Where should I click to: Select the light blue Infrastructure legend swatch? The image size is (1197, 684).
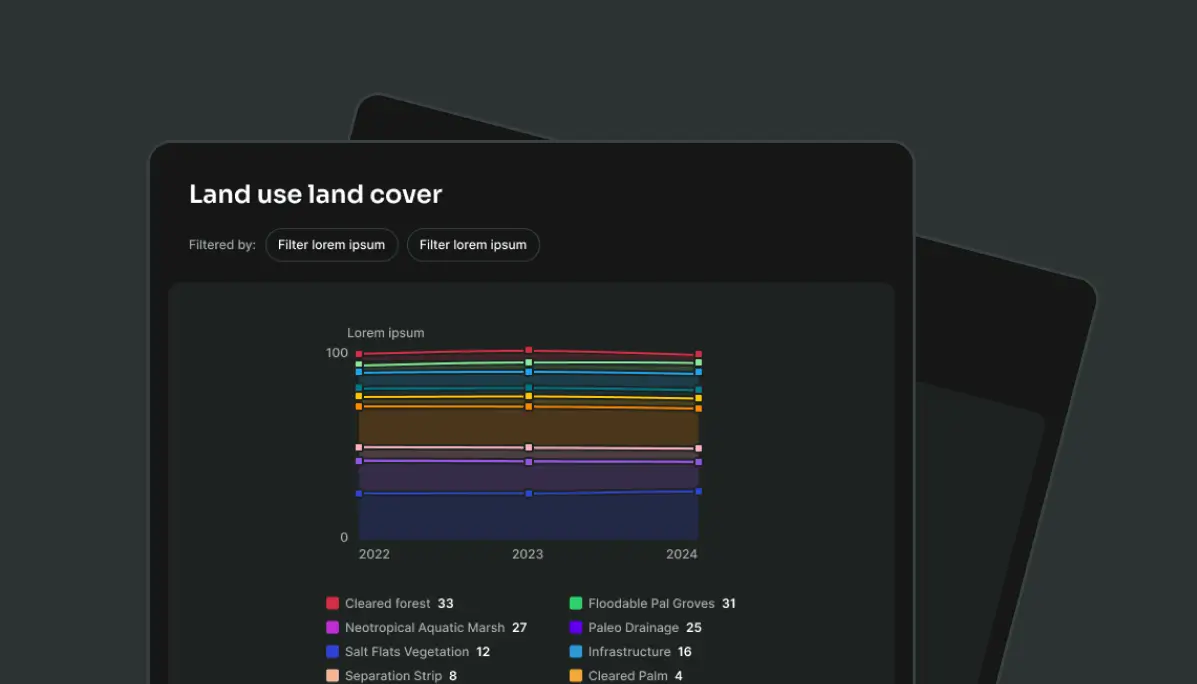pos(576,652)
